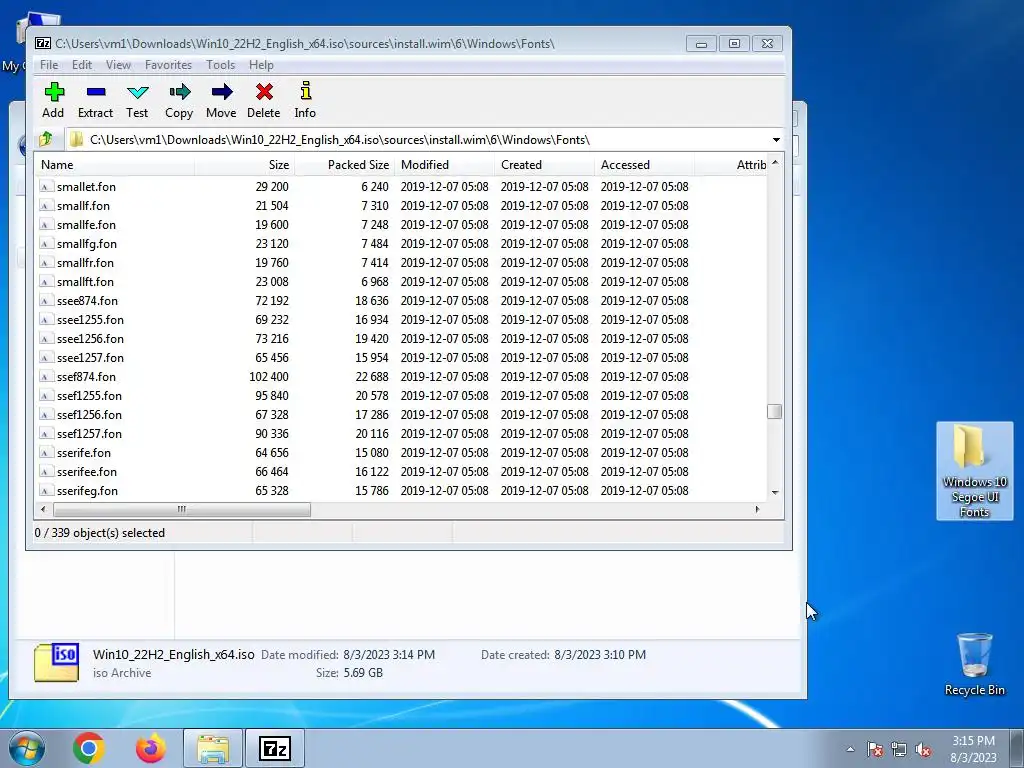Click the network tray icon
This screenshot has width=1024, height=768.
pos(899,749)
